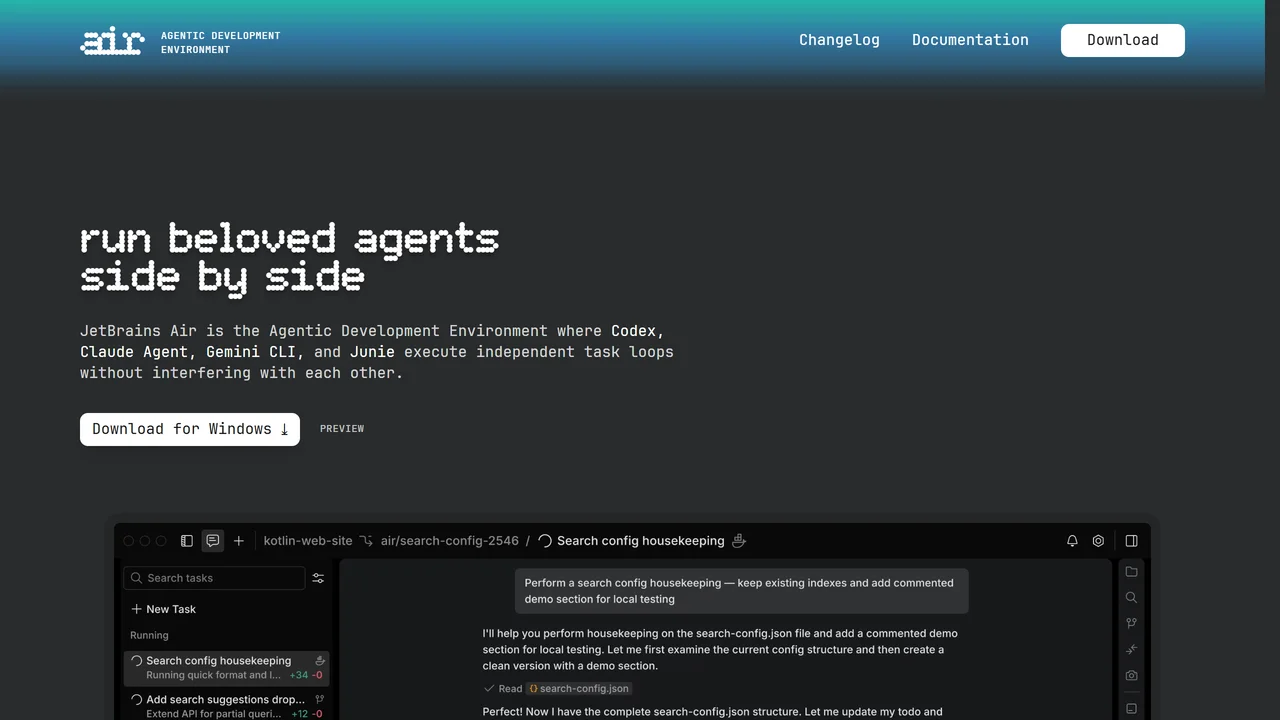Screen dimensions: 1280x720
Task: Focus the Search tasks field
Action: click(x=214, y=578)
